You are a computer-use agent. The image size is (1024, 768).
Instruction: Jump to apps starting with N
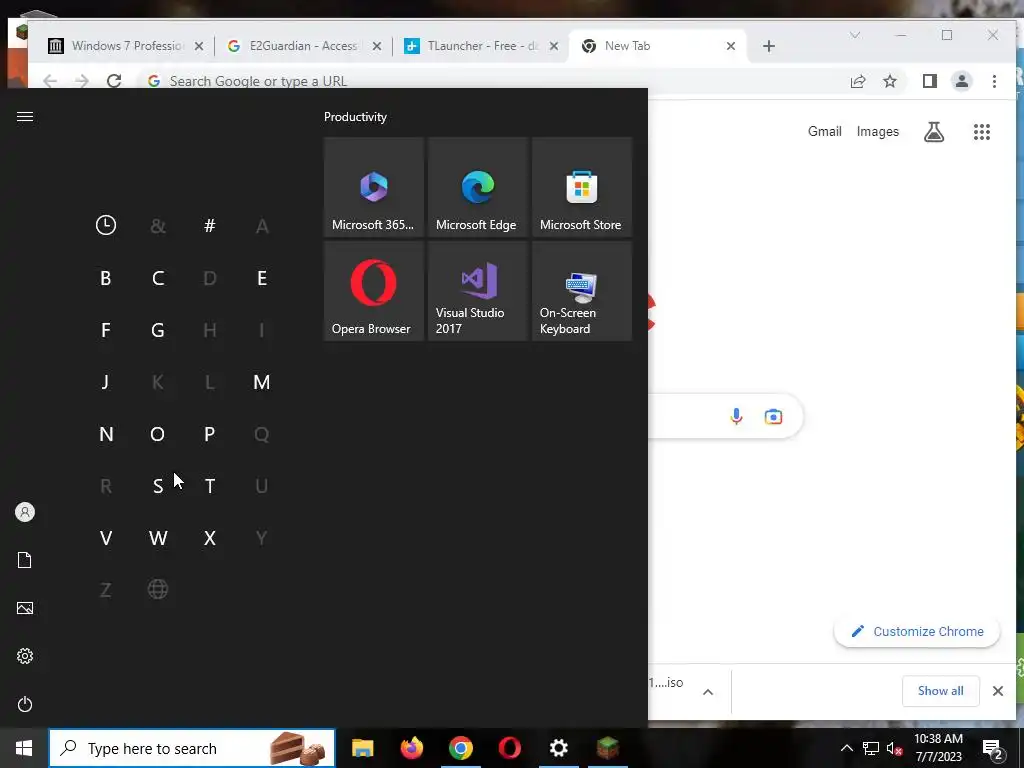[x=106, y=434]
